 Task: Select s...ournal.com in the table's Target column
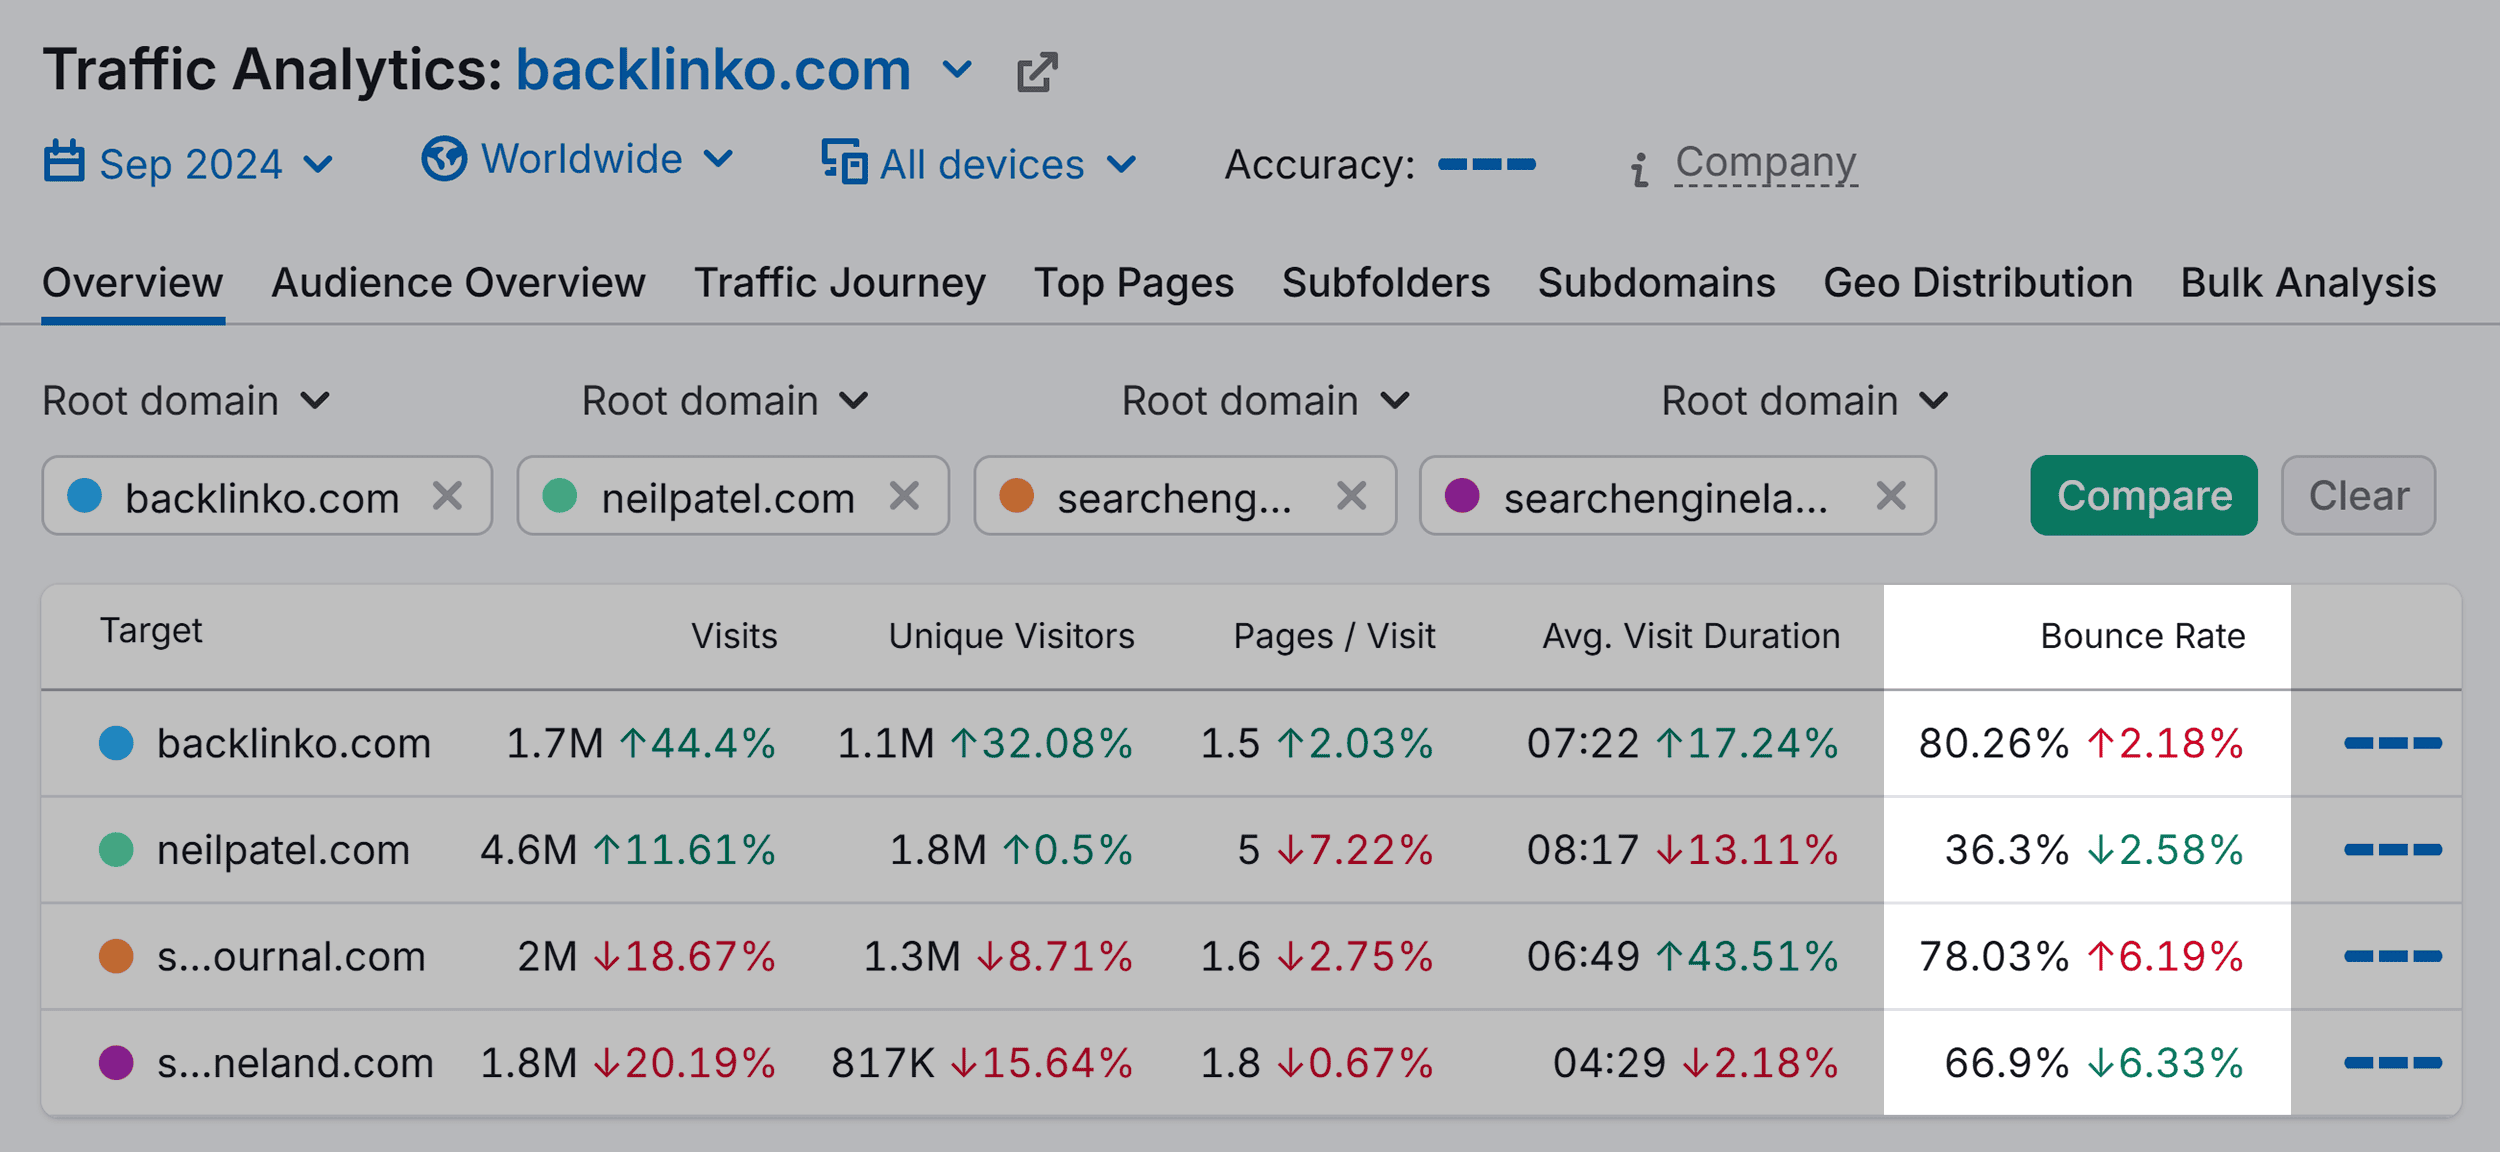click(291, 956)
